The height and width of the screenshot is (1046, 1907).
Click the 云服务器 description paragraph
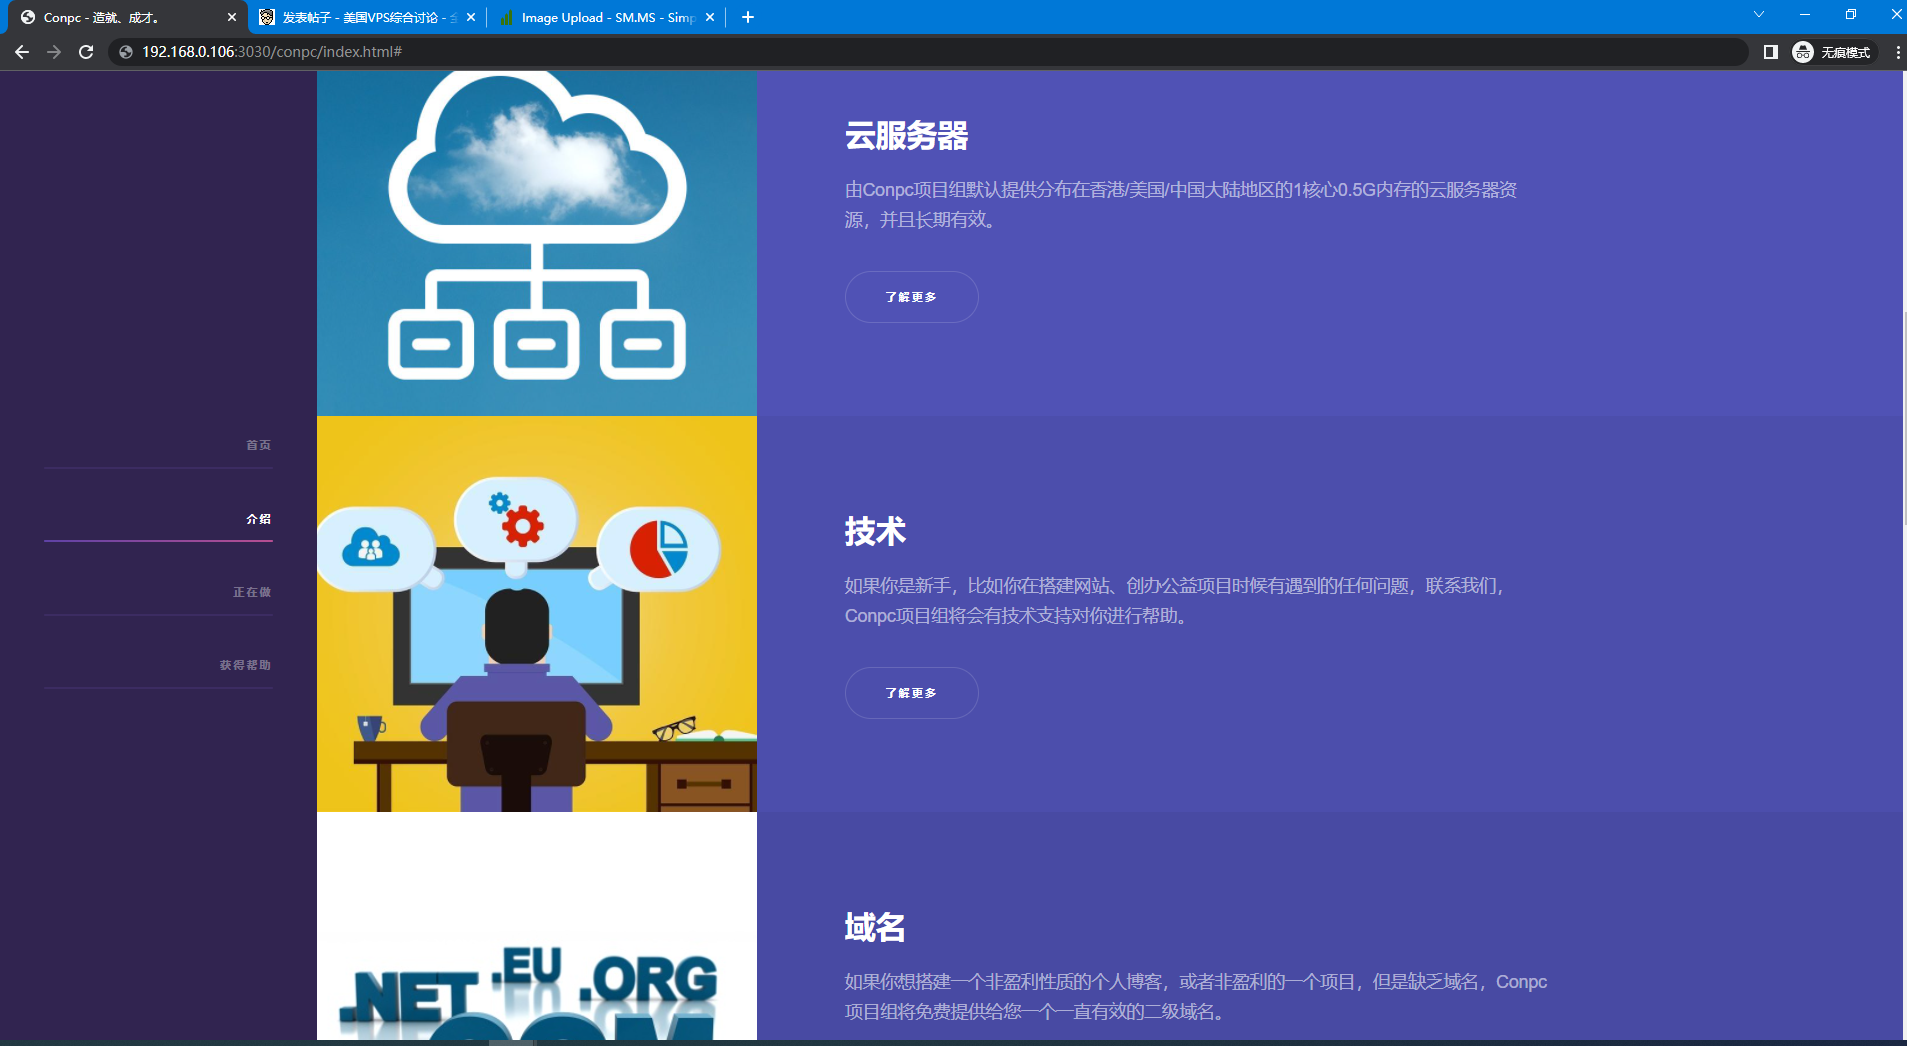[1181, 205]
